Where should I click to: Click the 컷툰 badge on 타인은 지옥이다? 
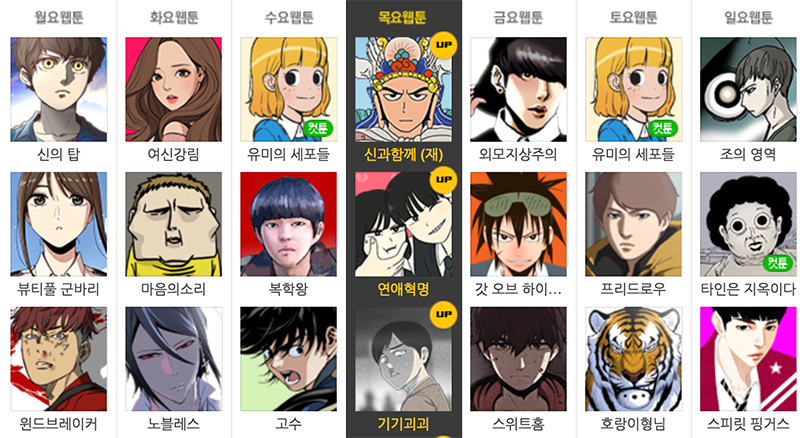tap(778, 263)
